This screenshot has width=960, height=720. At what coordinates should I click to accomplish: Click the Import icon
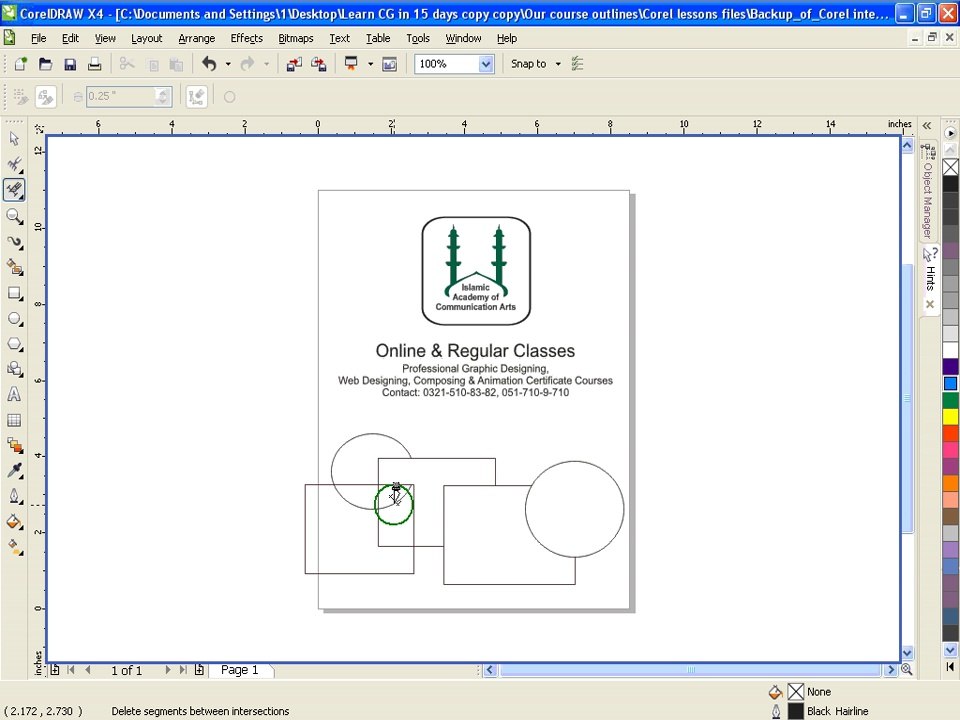(294, 64)
